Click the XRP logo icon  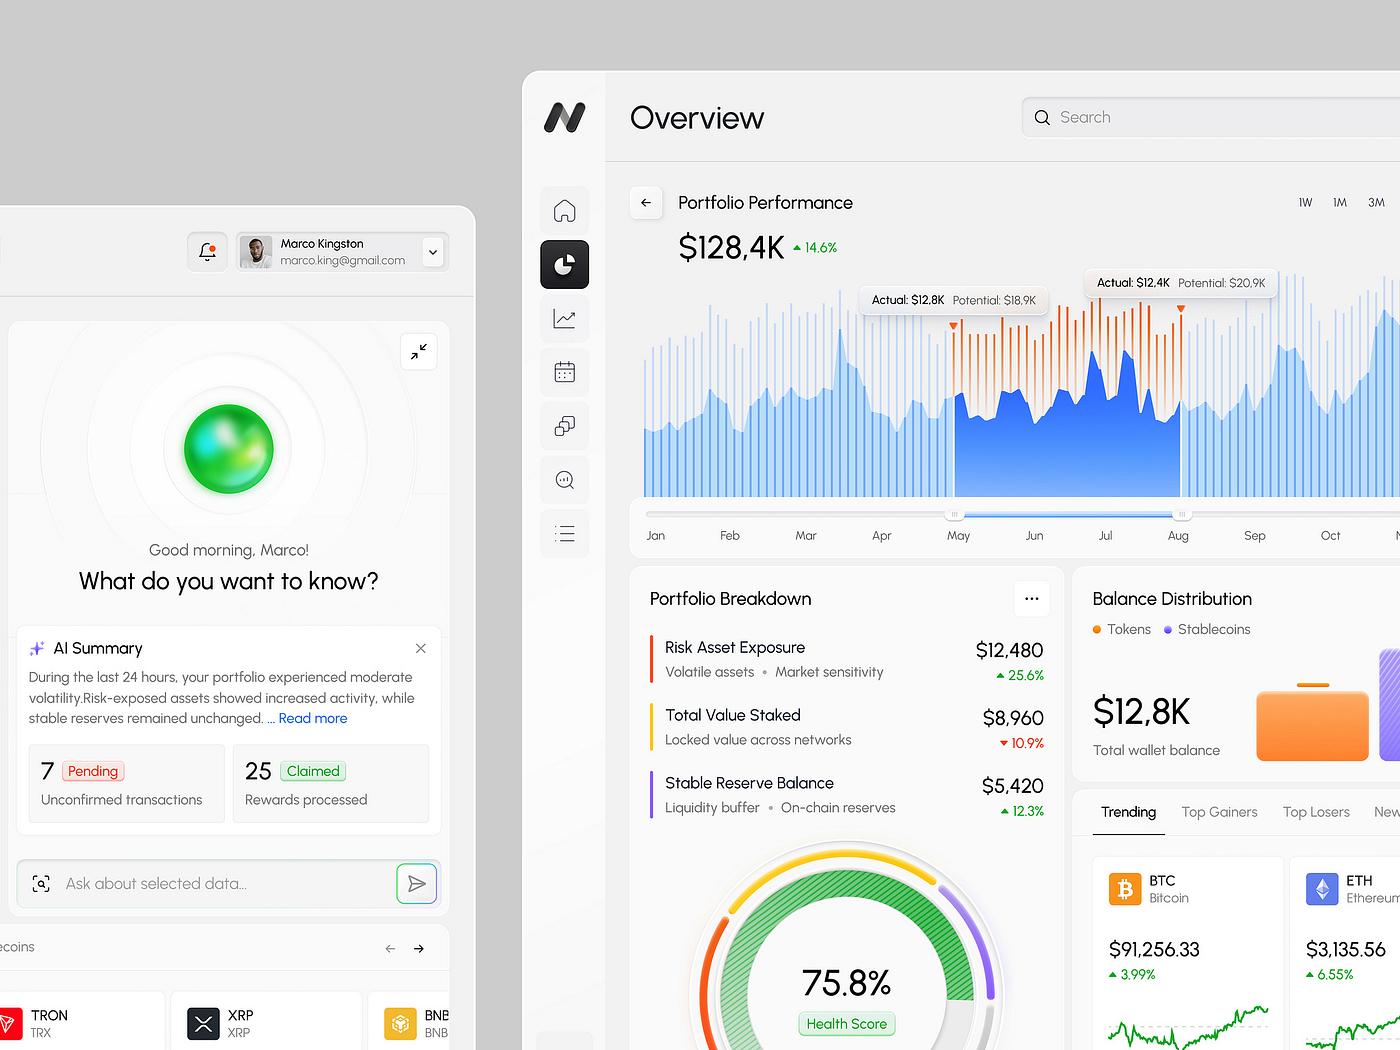[203, 1024]
